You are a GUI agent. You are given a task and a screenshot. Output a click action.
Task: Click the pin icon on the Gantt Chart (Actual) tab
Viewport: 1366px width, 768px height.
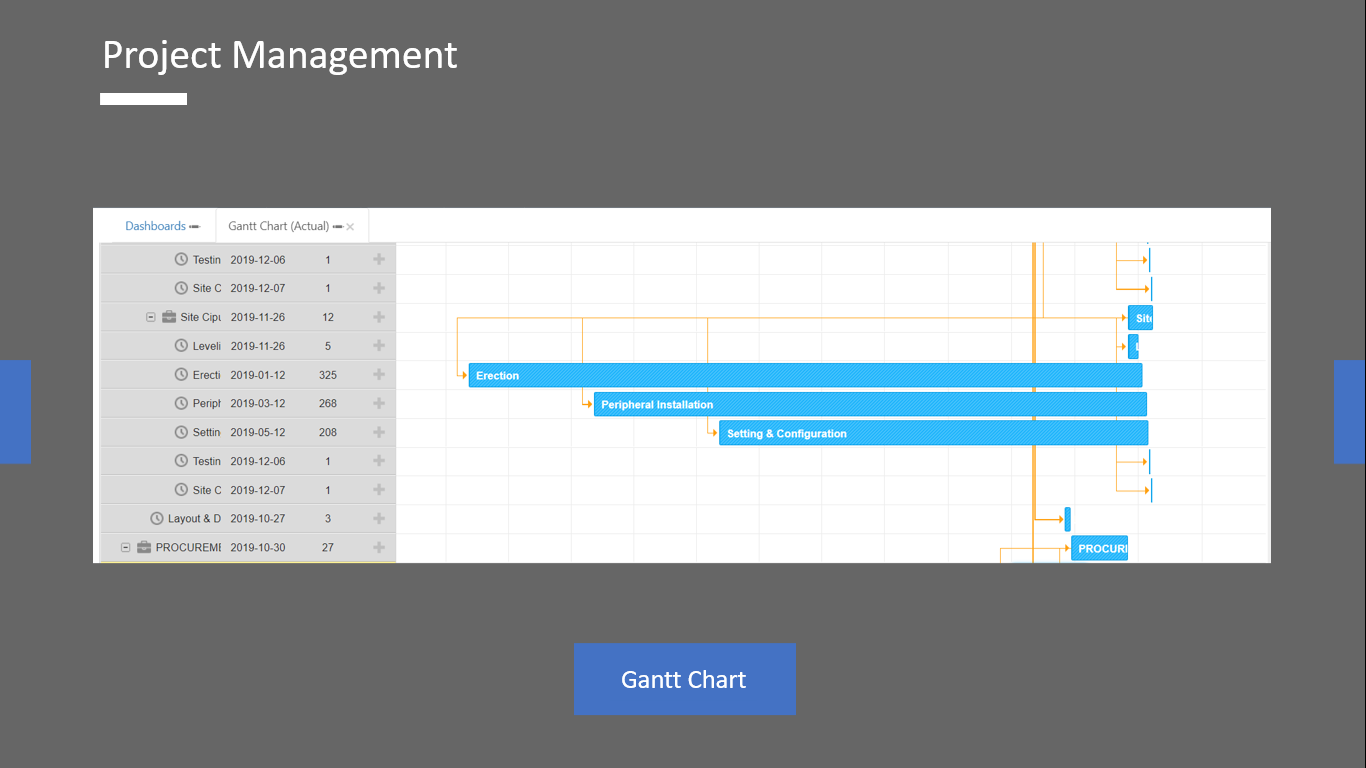[338, 227]
